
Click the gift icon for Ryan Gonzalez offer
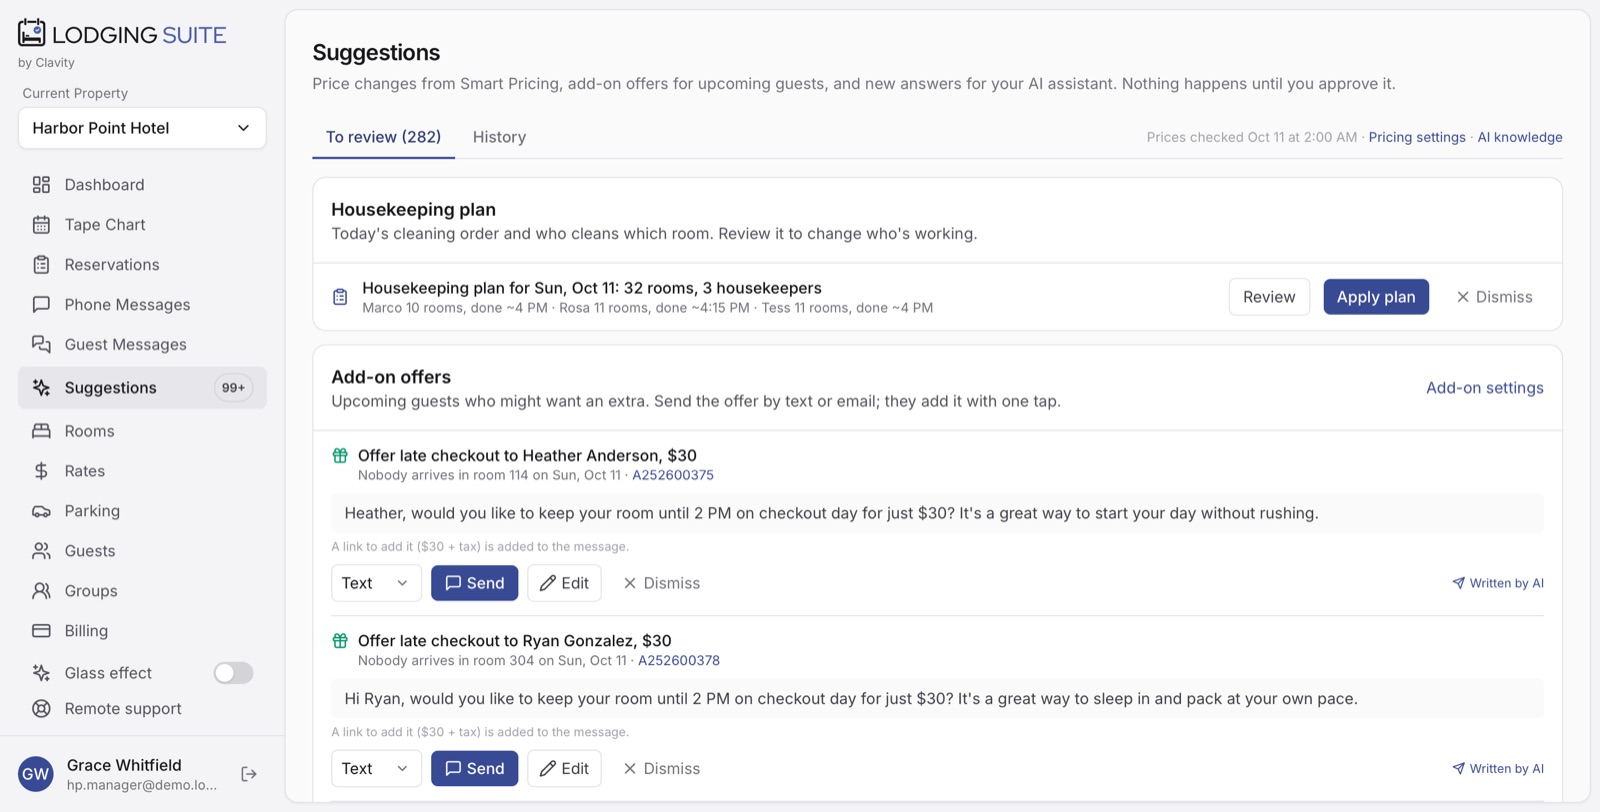pyautogui.click(x=340, y=641)
